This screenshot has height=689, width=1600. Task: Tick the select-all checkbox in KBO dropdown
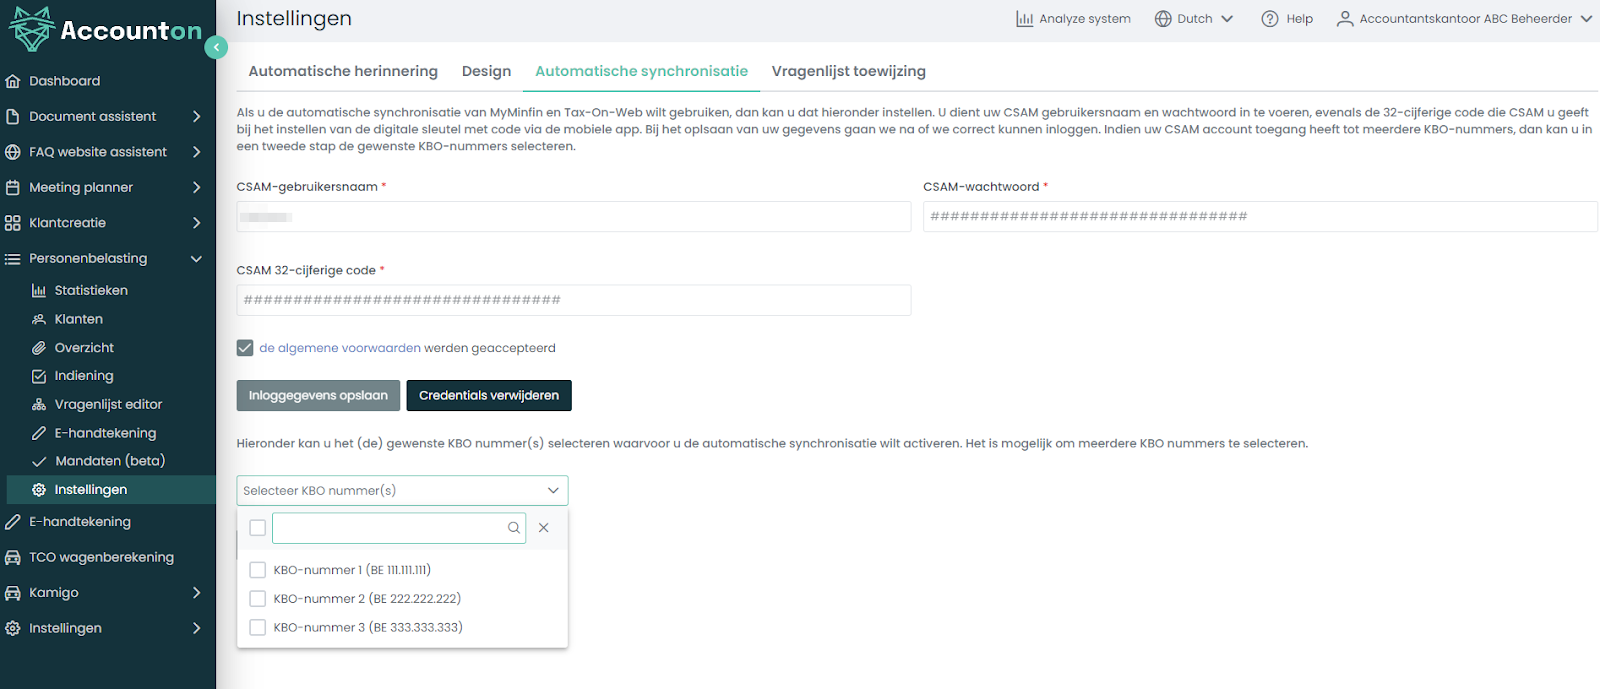tap(258, 528)
